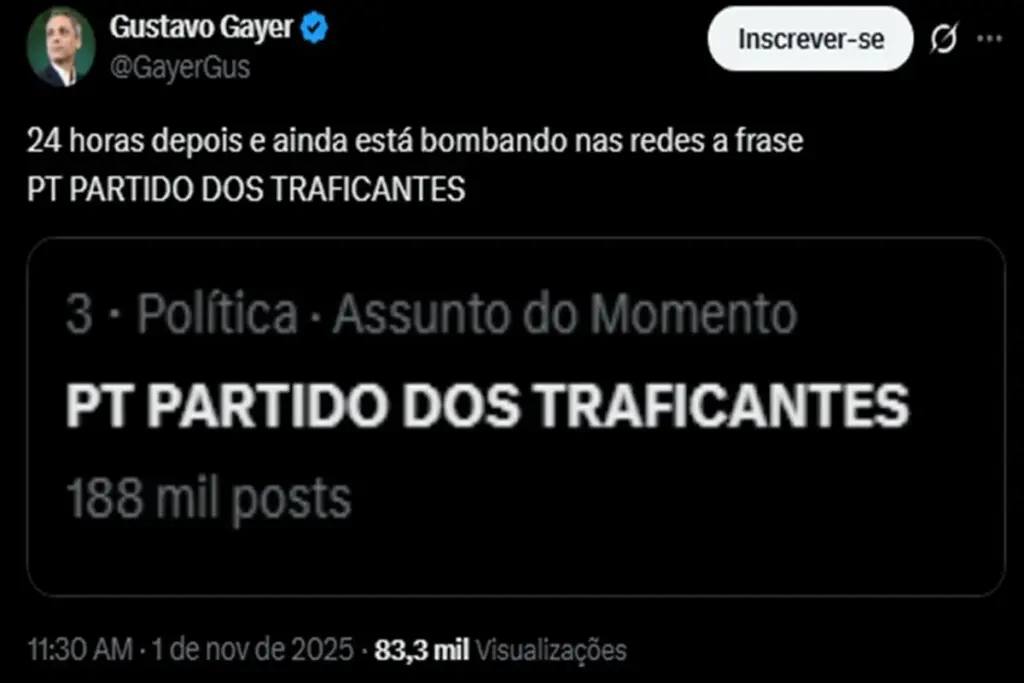1024x683 pixels.
Task: Click the Visualizações label
Action: tap(551, 650)
